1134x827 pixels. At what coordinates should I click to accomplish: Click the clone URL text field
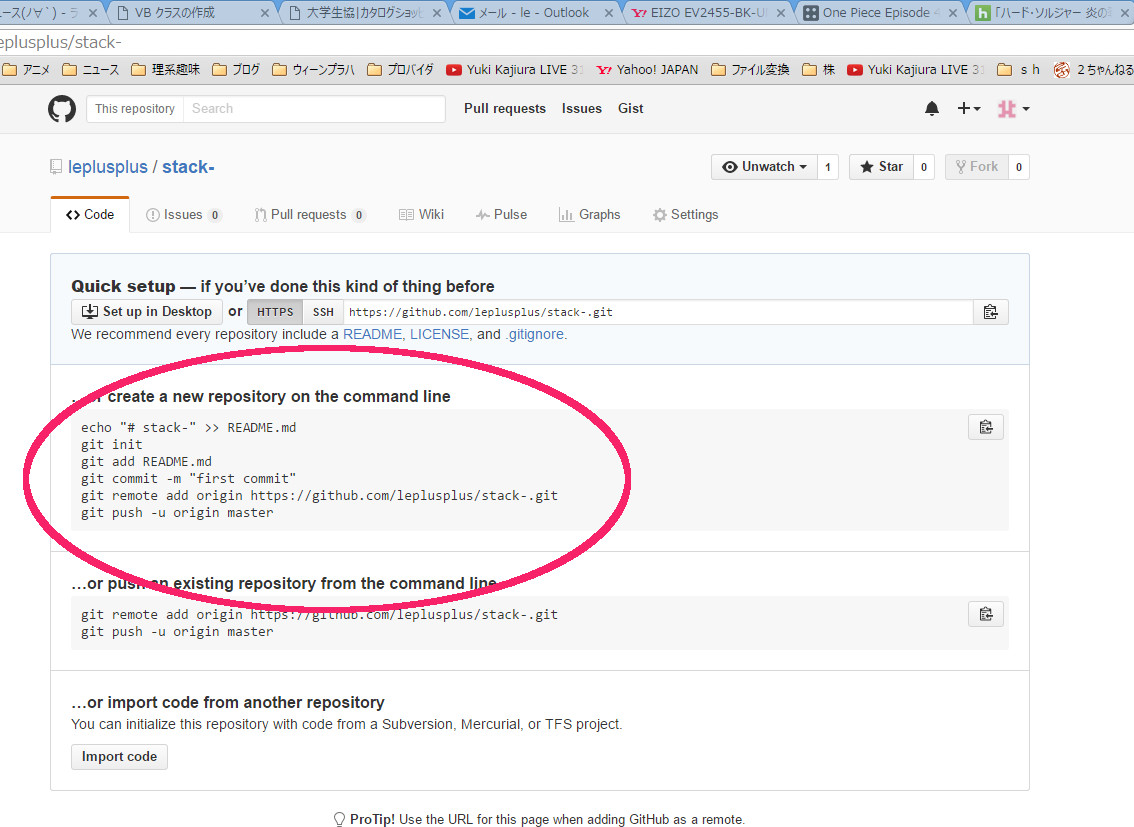pos(658,312)
